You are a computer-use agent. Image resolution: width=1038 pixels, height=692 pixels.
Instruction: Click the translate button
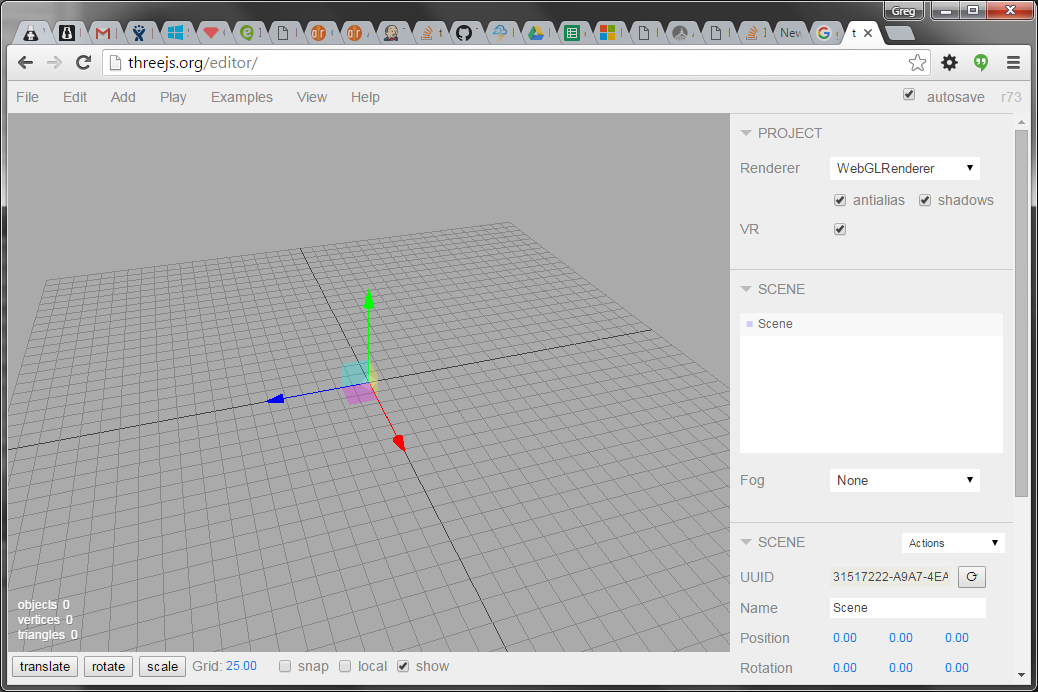45,666
